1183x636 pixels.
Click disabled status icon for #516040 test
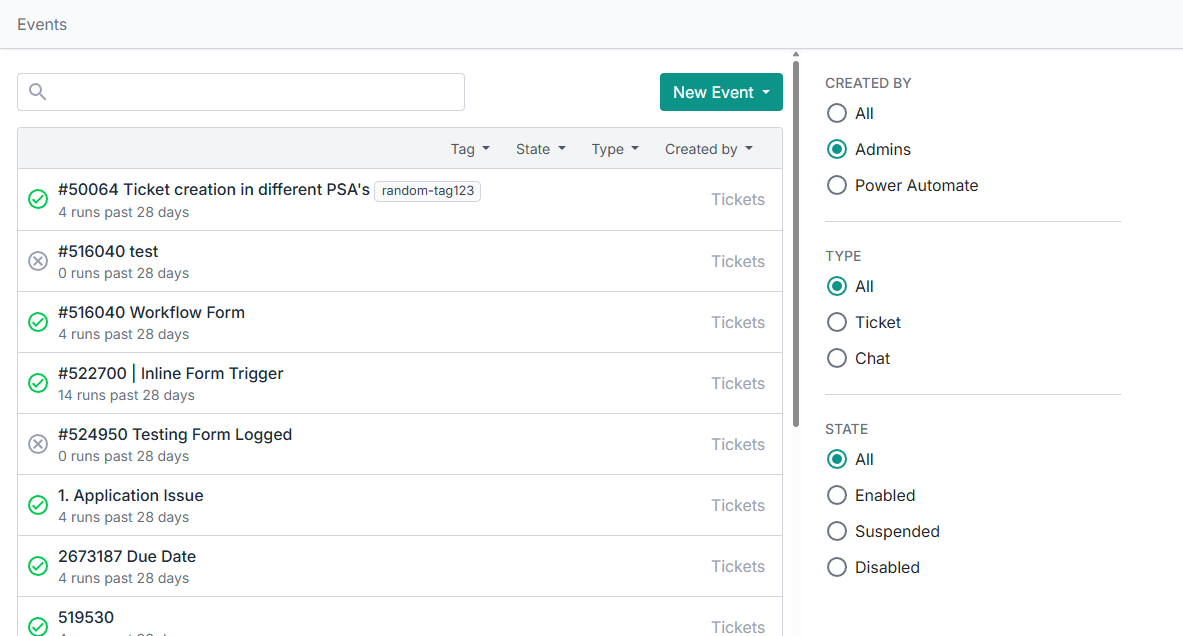(38, 261)
